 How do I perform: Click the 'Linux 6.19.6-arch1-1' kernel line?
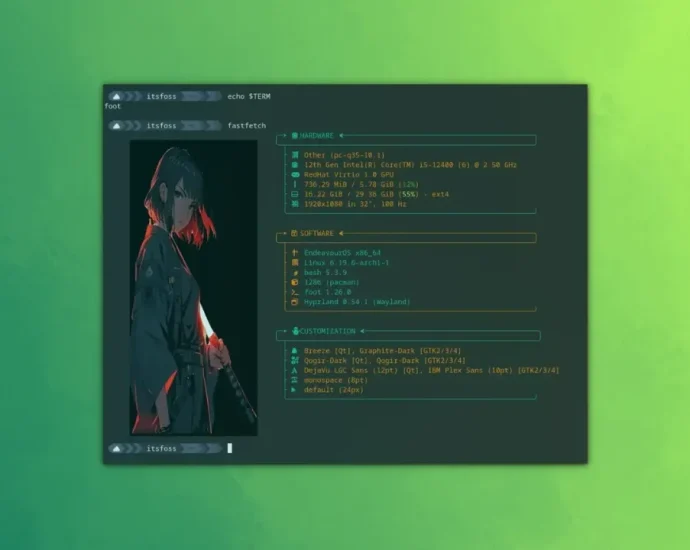point(347,263)
